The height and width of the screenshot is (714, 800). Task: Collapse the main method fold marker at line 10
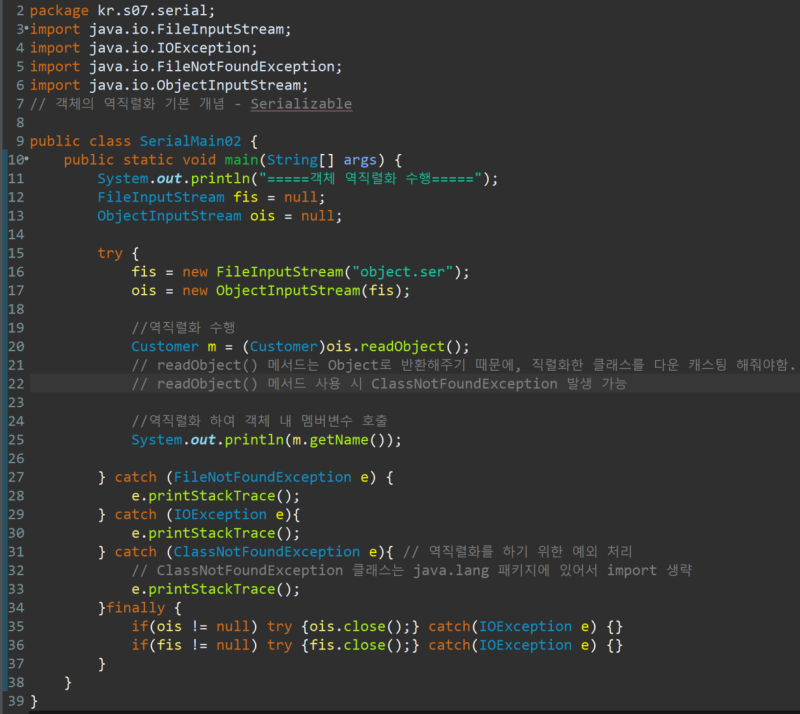pyautogui.click(x=27, y=159)
